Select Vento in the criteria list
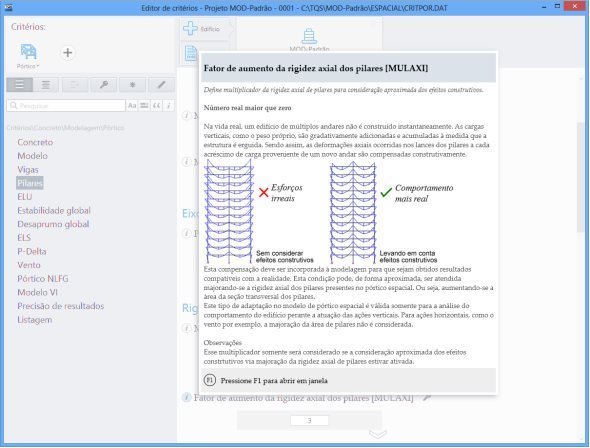590x448 pixels. 29,265
